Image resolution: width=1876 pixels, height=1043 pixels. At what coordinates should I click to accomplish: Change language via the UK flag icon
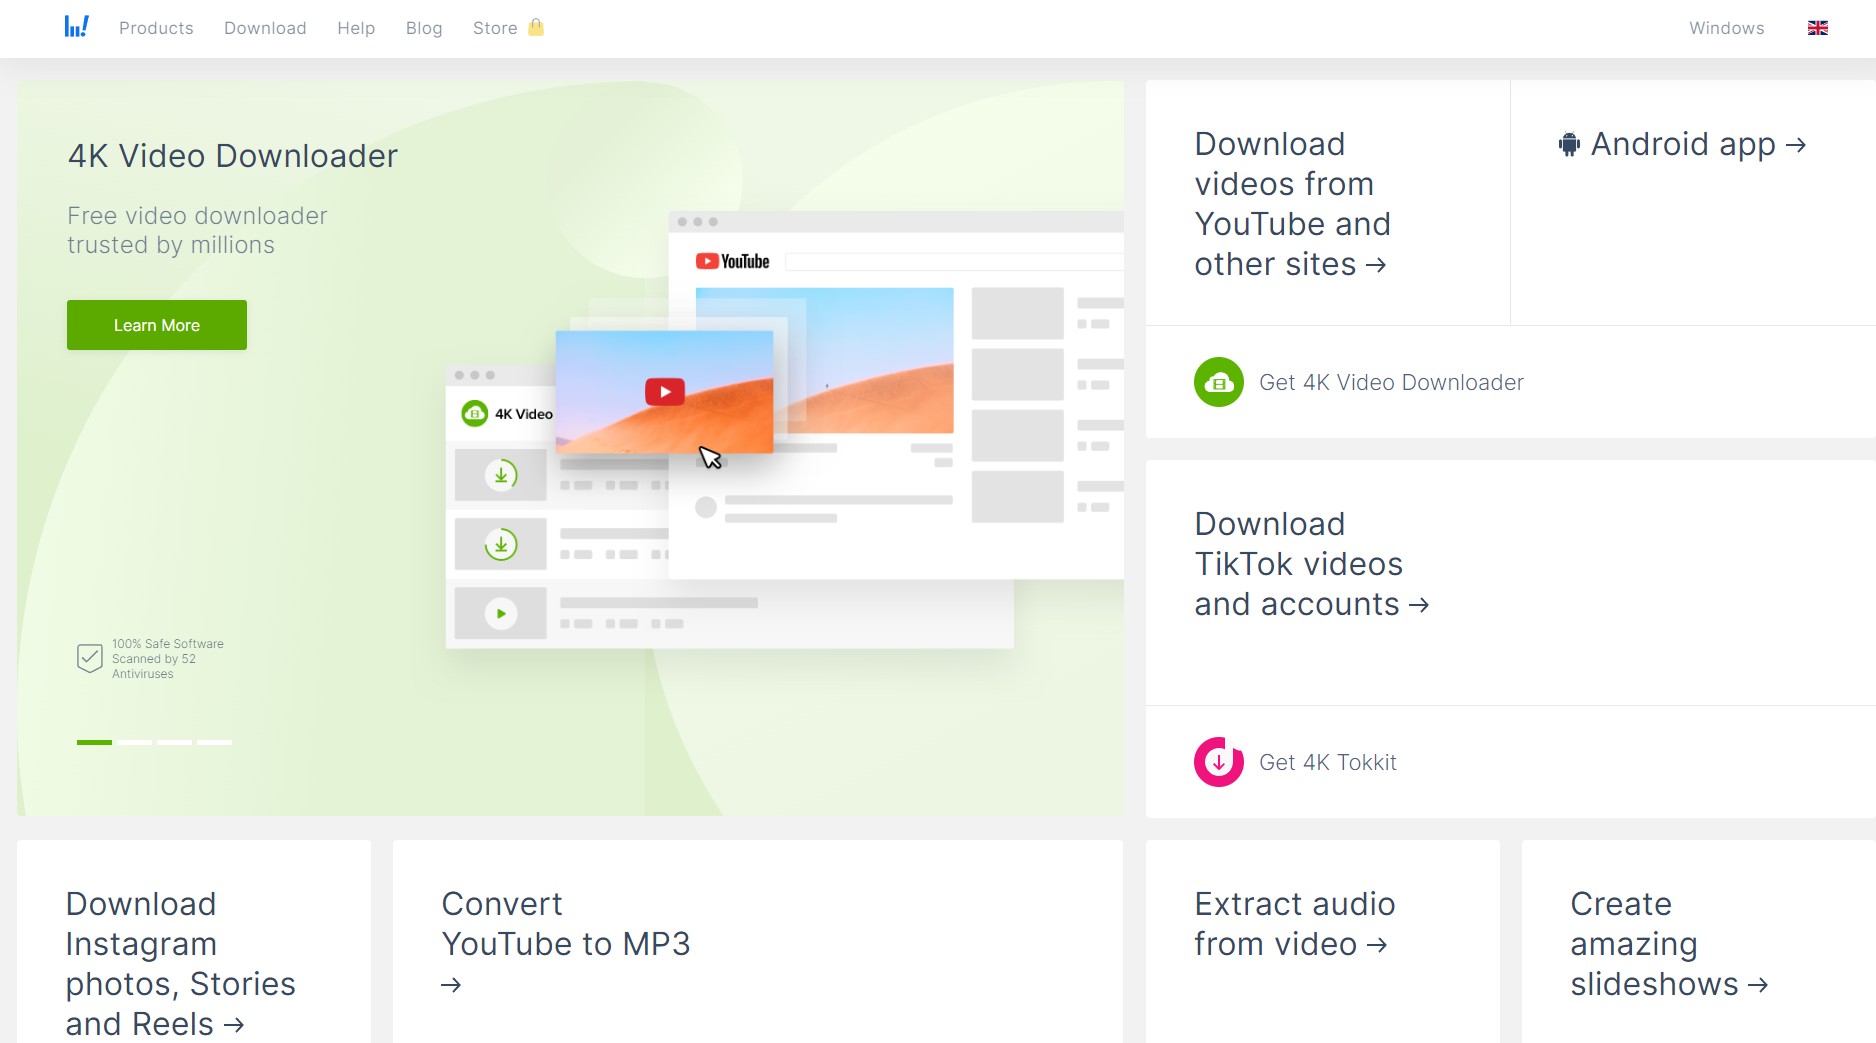pos(1818,28)
